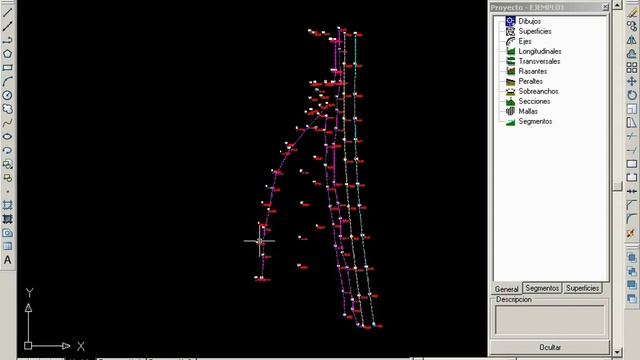This screenshot has height=360, width=640.
Task: Select the Secciones tree item
Action: [534, 101]
